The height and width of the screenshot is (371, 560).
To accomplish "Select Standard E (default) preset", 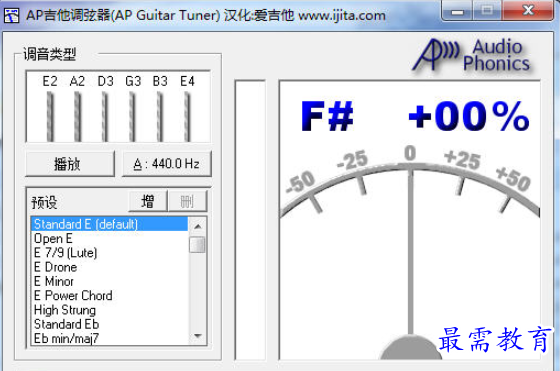I will coord(110,224).
